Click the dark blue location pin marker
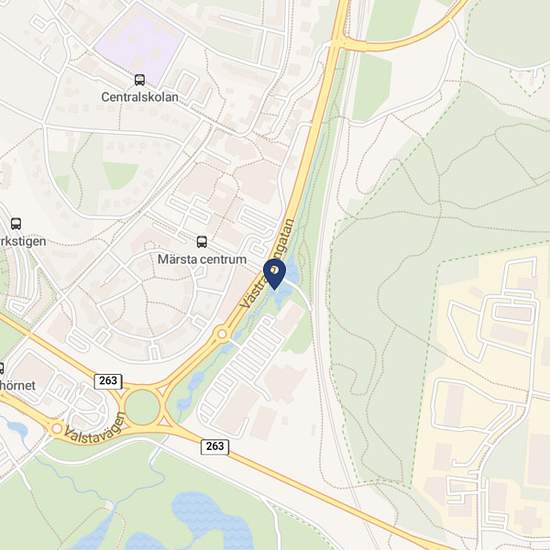 tap(275, 274)
